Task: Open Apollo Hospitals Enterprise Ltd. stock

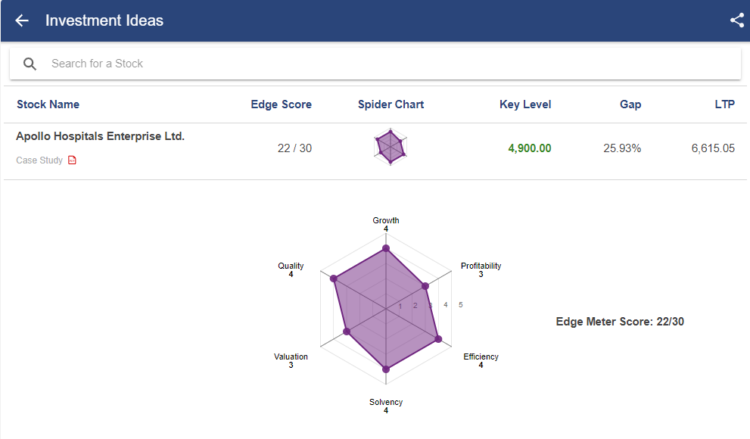Action: tap(100, 136)
